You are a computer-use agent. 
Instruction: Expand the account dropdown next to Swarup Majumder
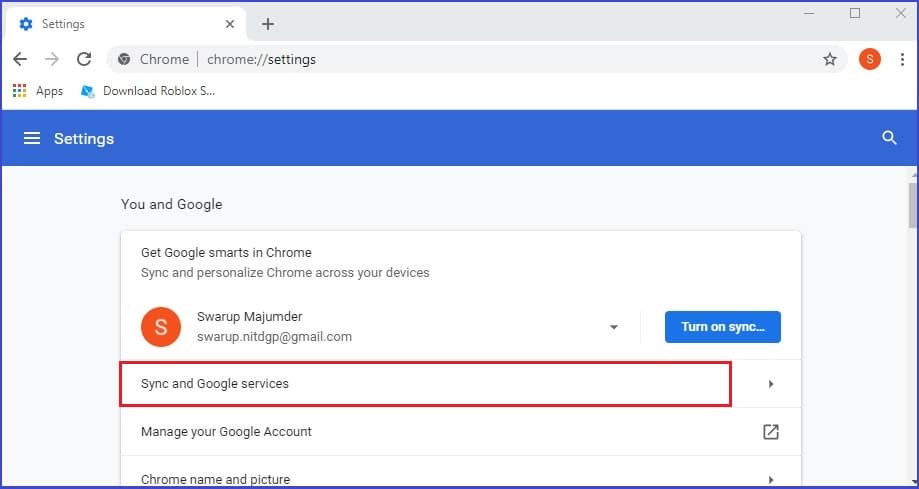coord(614,327)
